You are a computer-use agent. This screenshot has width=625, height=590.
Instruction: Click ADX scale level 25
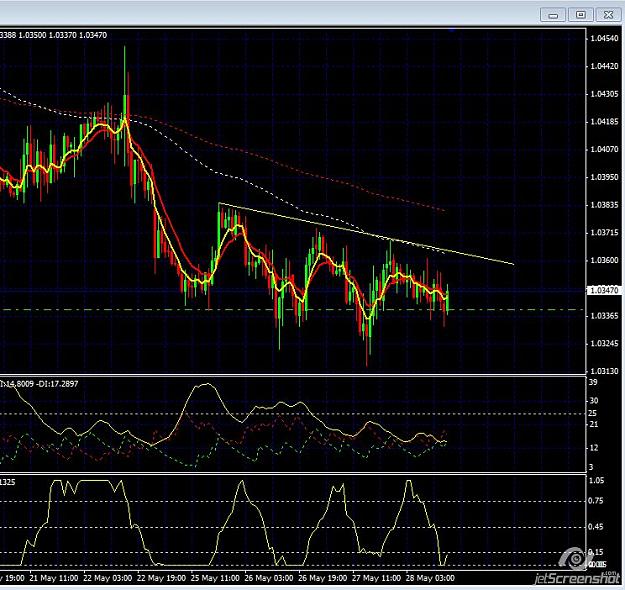593,413
